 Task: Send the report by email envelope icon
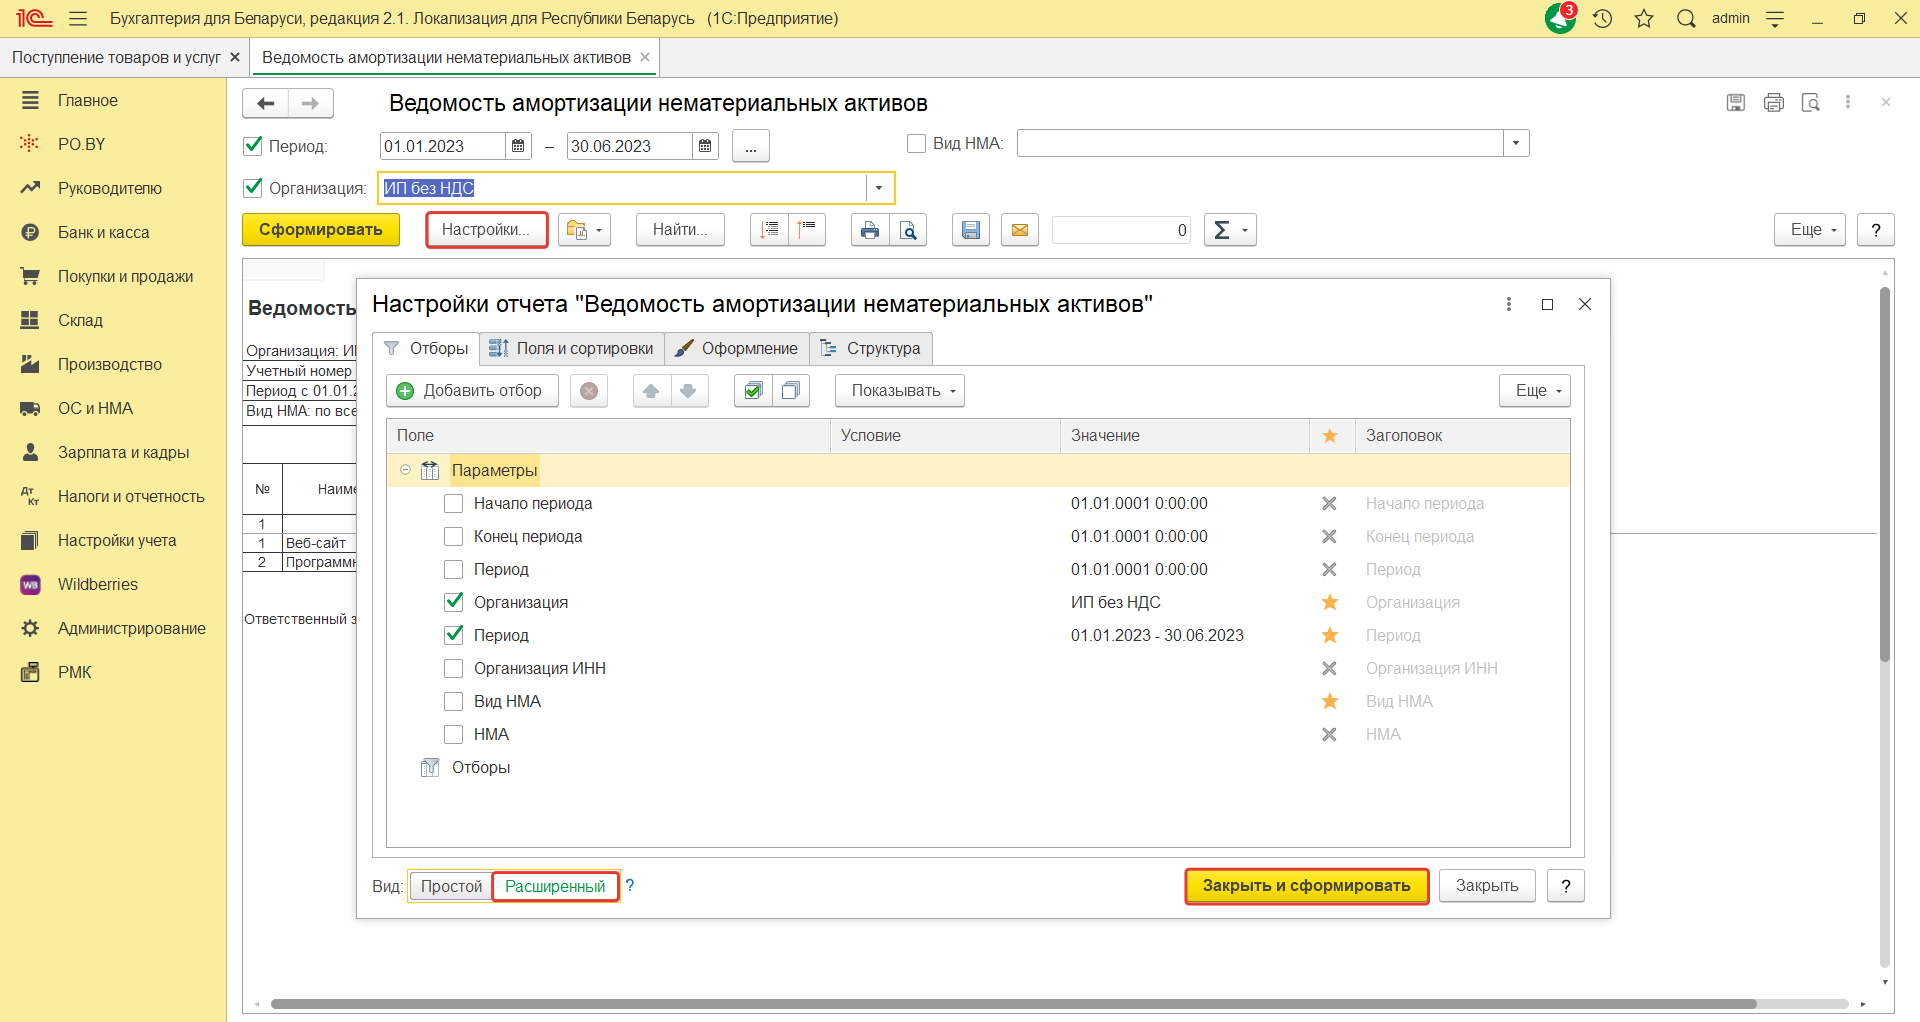click(x=1019, y=230)
